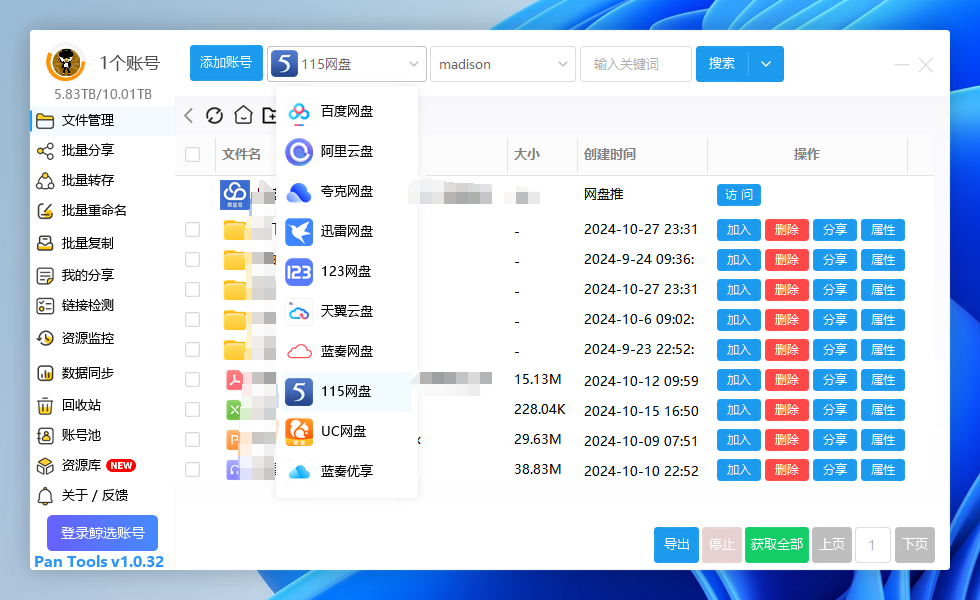Click the 资源监控 clock icon
Screen dimensions: 980x600
click(x=45, y=338)
